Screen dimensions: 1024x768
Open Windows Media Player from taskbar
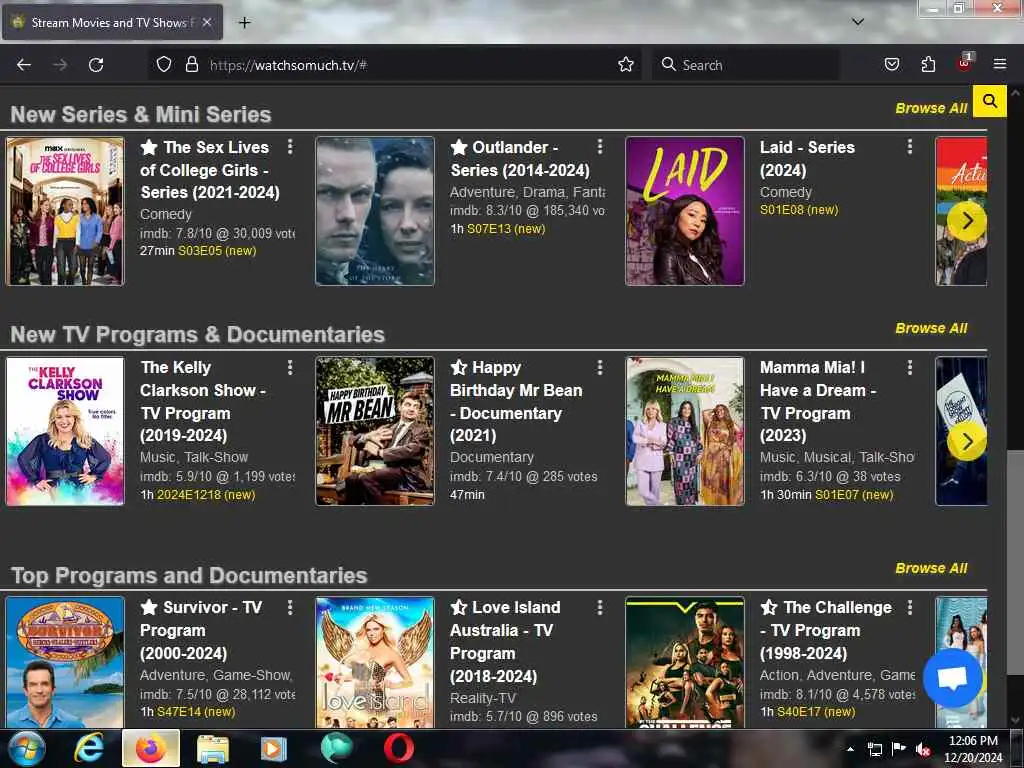274,749
